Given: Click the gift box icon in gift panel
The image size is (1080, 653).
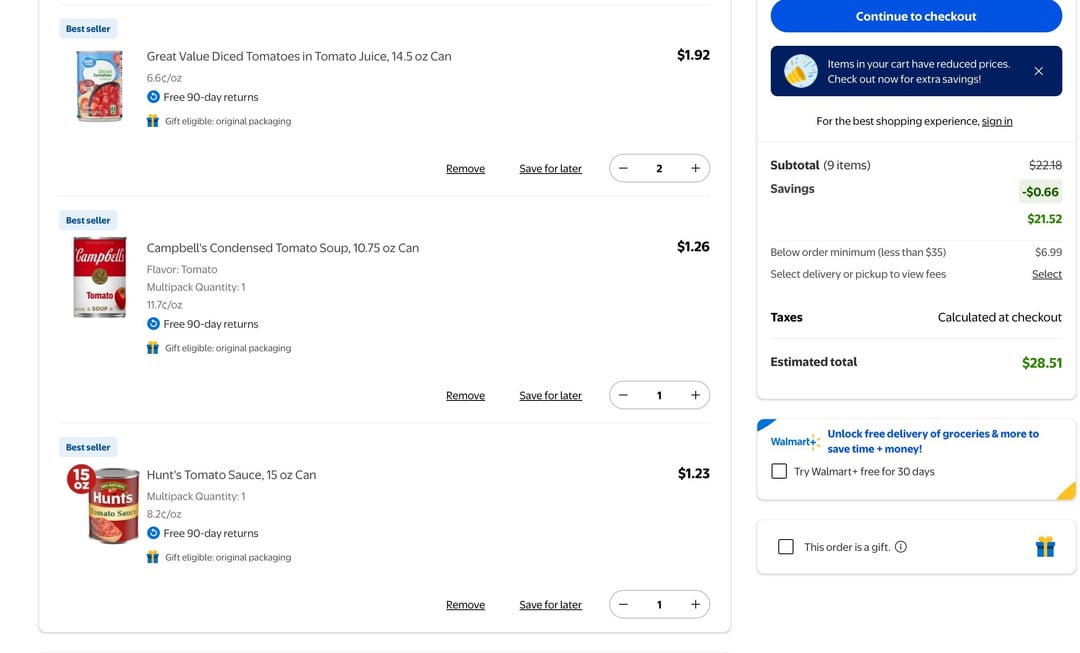Looking at the screenshot, I should pos(1045,547).
